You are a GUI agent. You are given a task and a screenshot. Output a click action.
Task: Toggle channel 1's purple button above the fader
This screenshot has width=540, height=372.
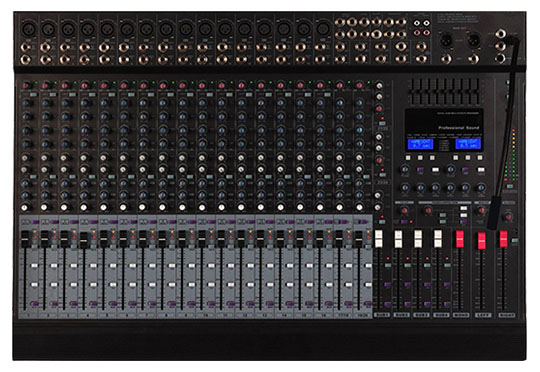click(35, 222)
